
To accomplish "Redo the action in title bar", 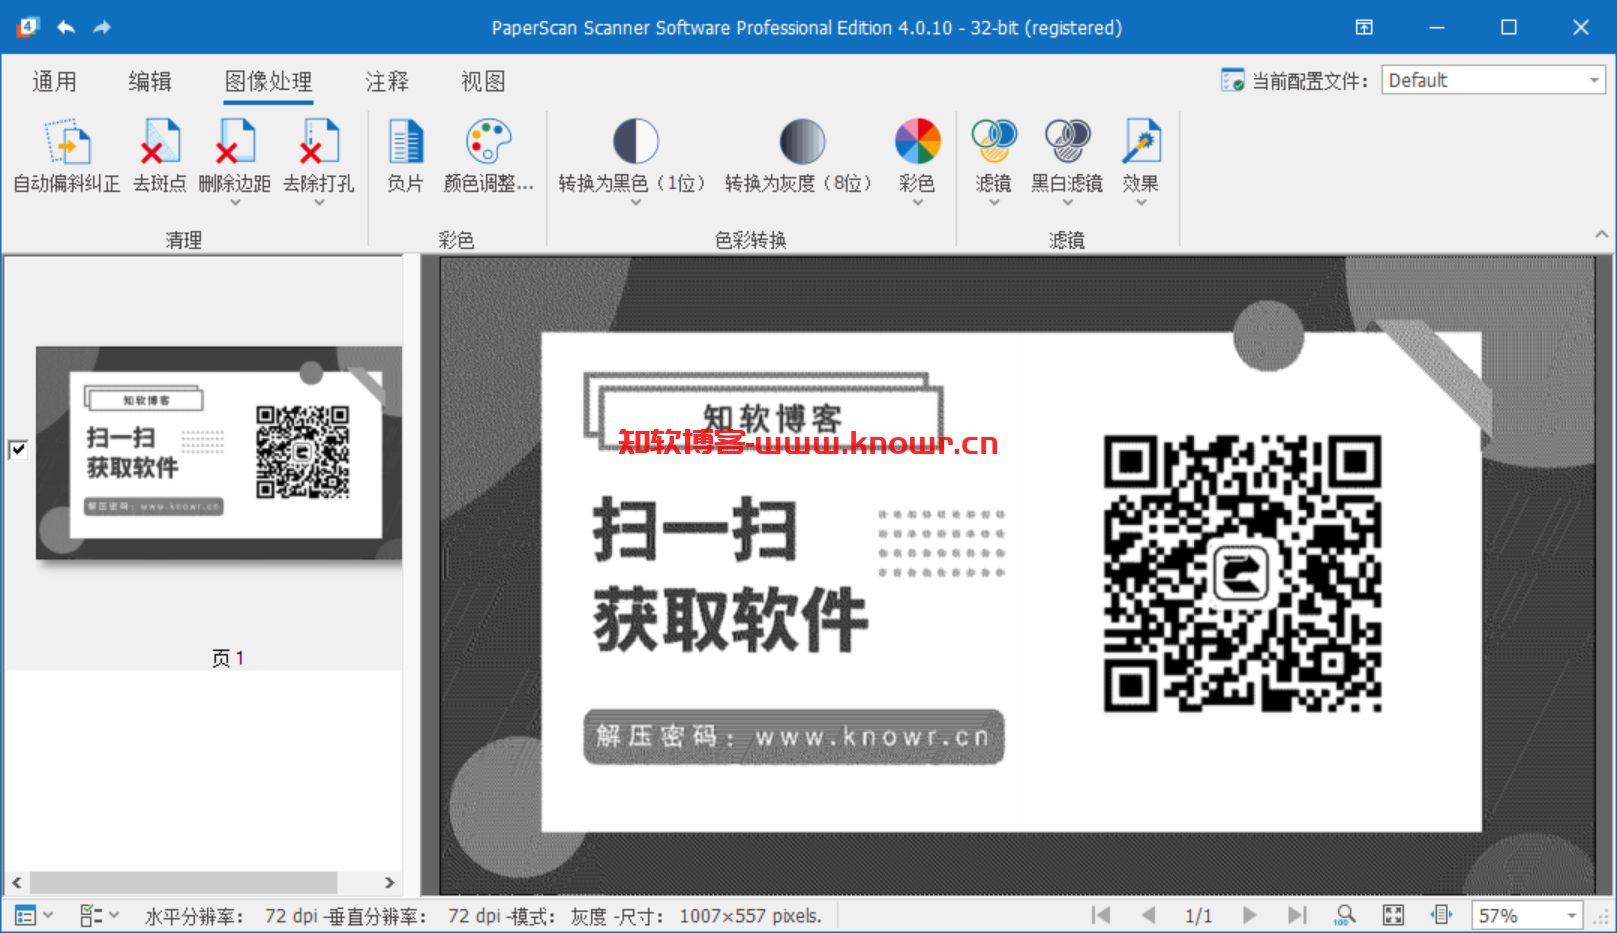I will (x=102, y=27).
